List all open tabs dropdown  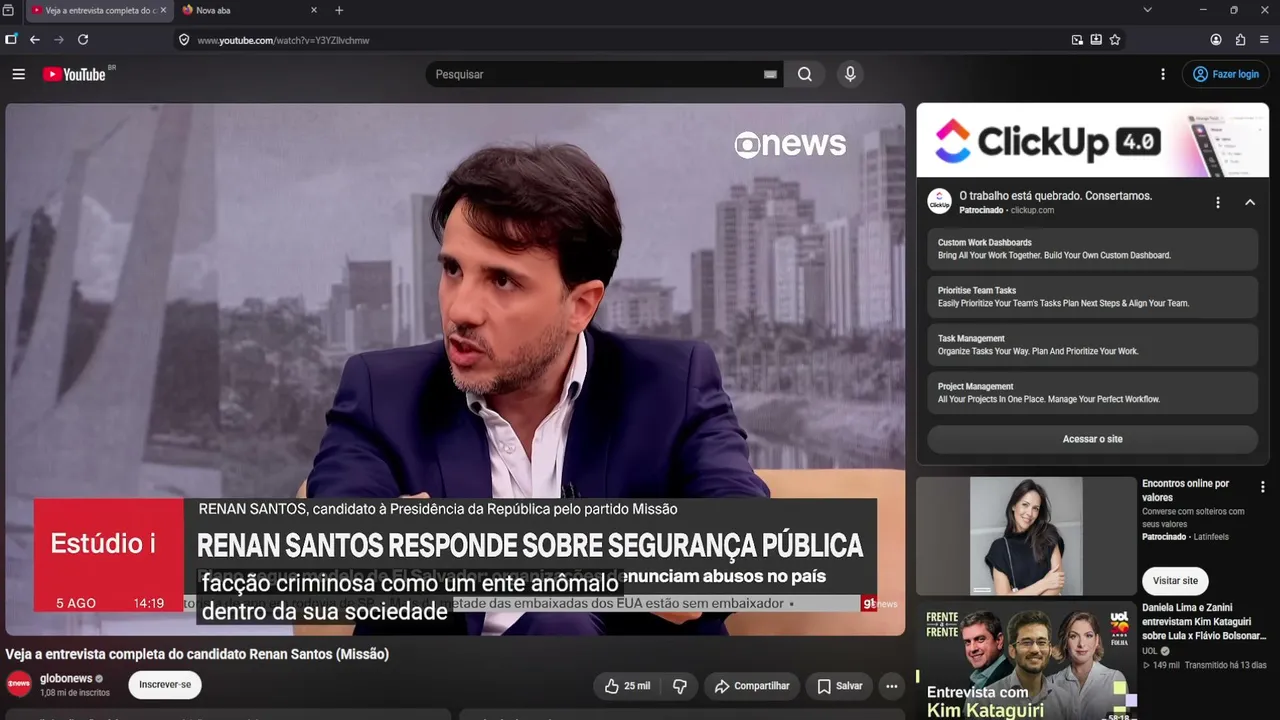(x=1147, y=10)
